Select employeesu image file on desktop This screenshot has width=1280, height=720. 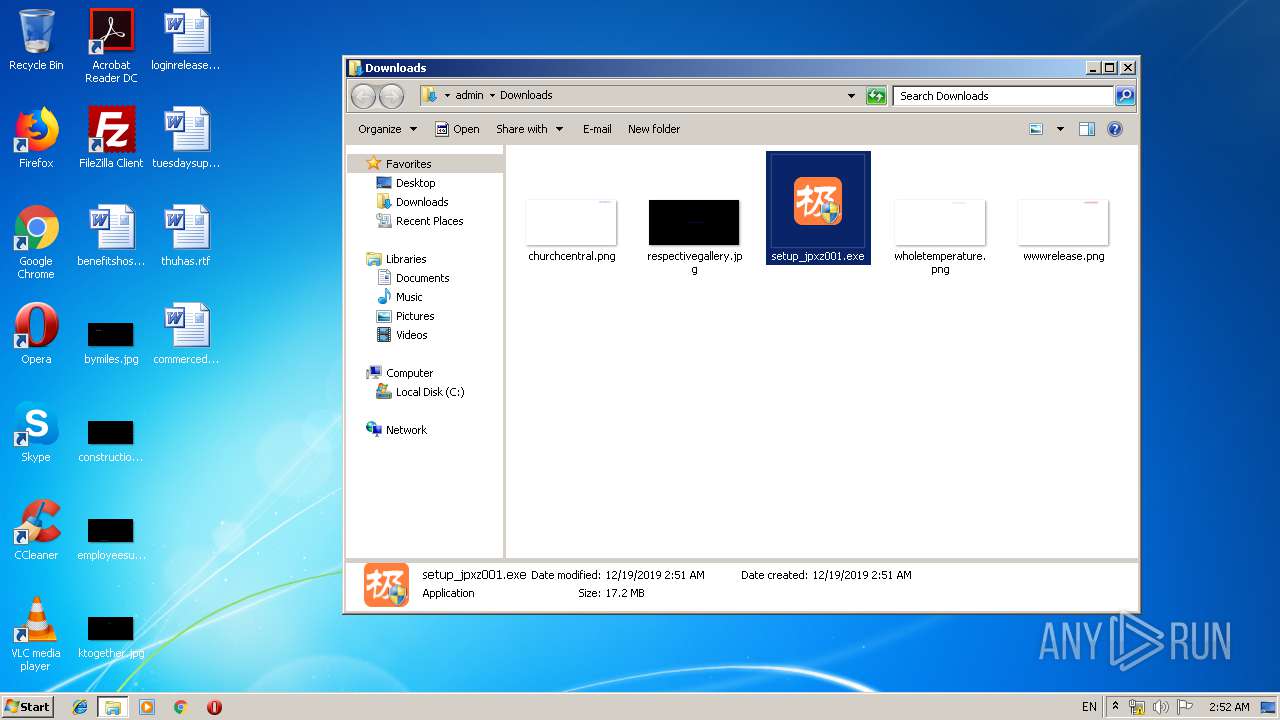[x=111, y=539]
